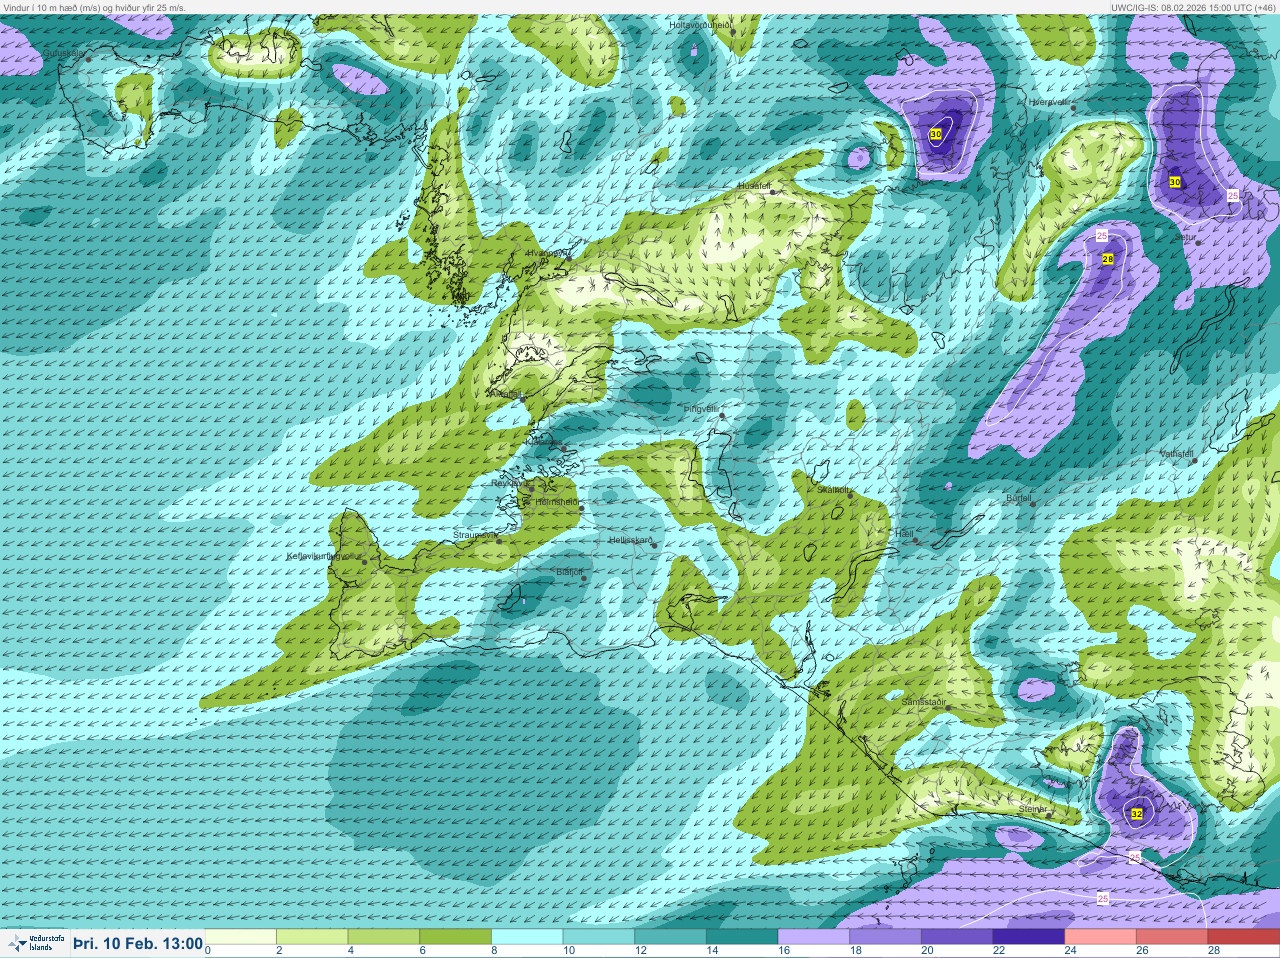This screenshot has height=958, width=1280.
Task: Click the yellow 28 gust marker
Action: pyautogui.click(x=1107, y=259)
